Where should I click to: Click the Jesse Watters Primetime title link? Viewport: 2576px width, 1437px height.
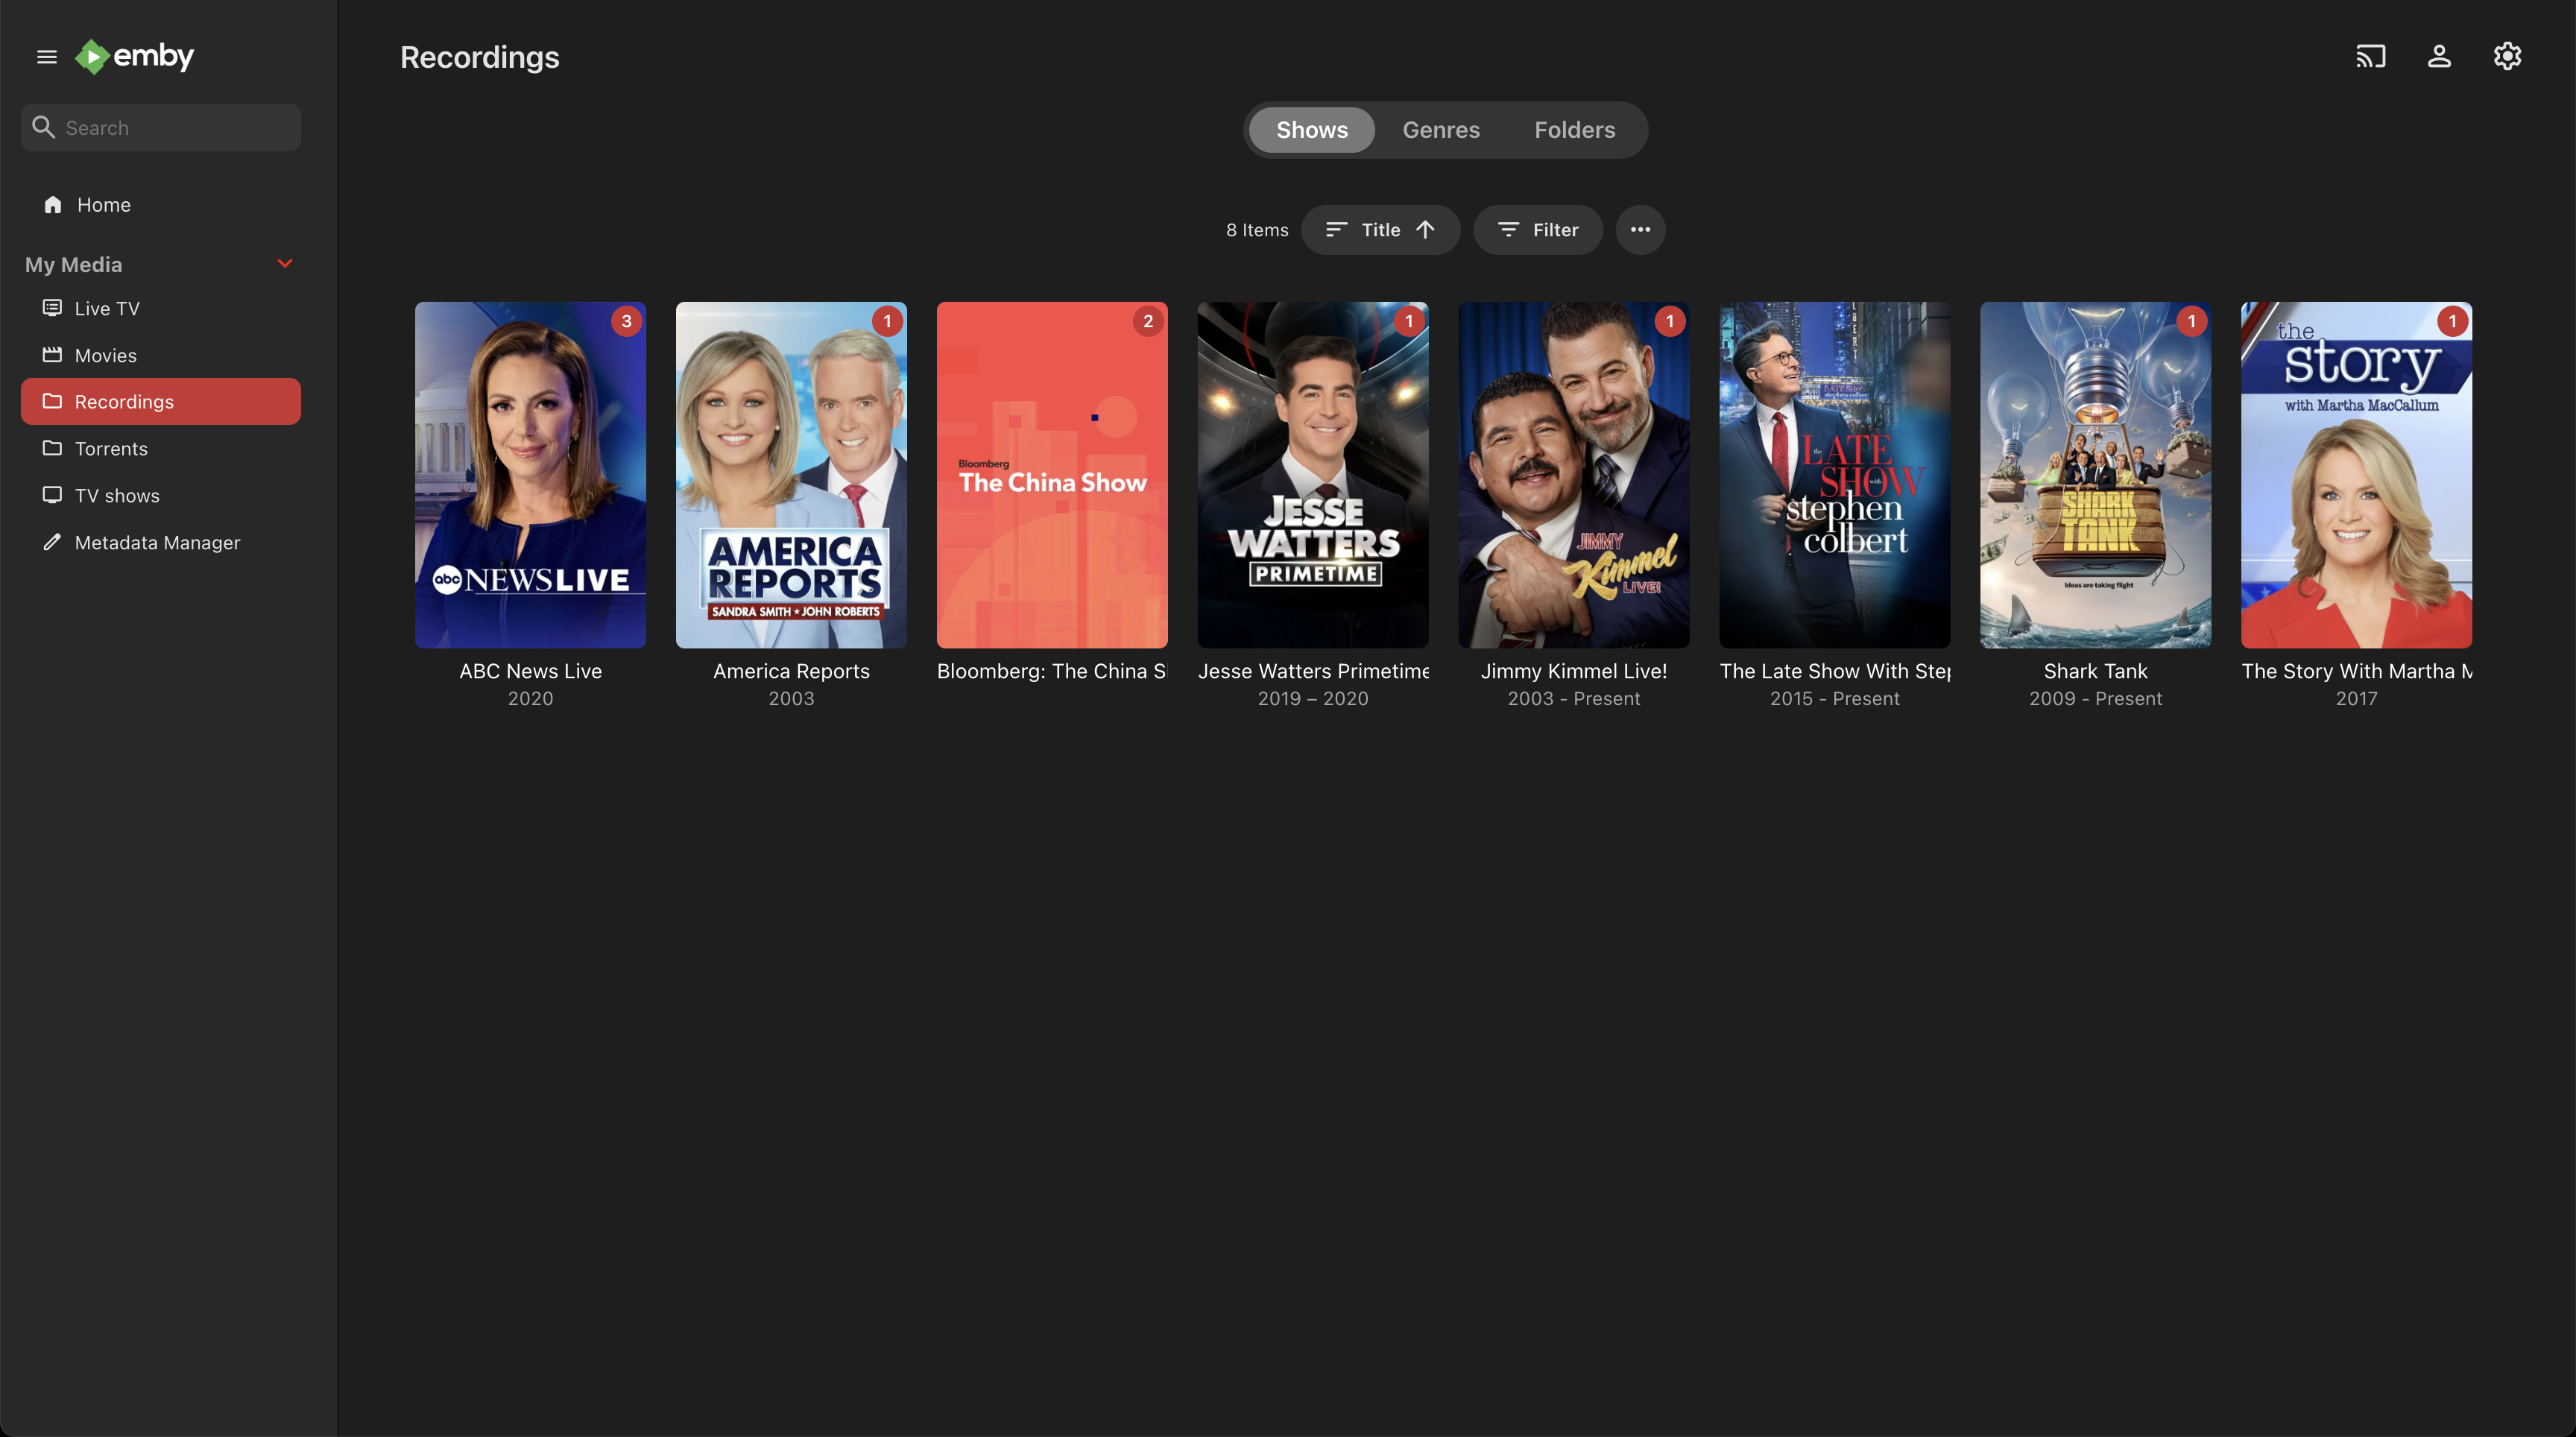click(1313, 671)
